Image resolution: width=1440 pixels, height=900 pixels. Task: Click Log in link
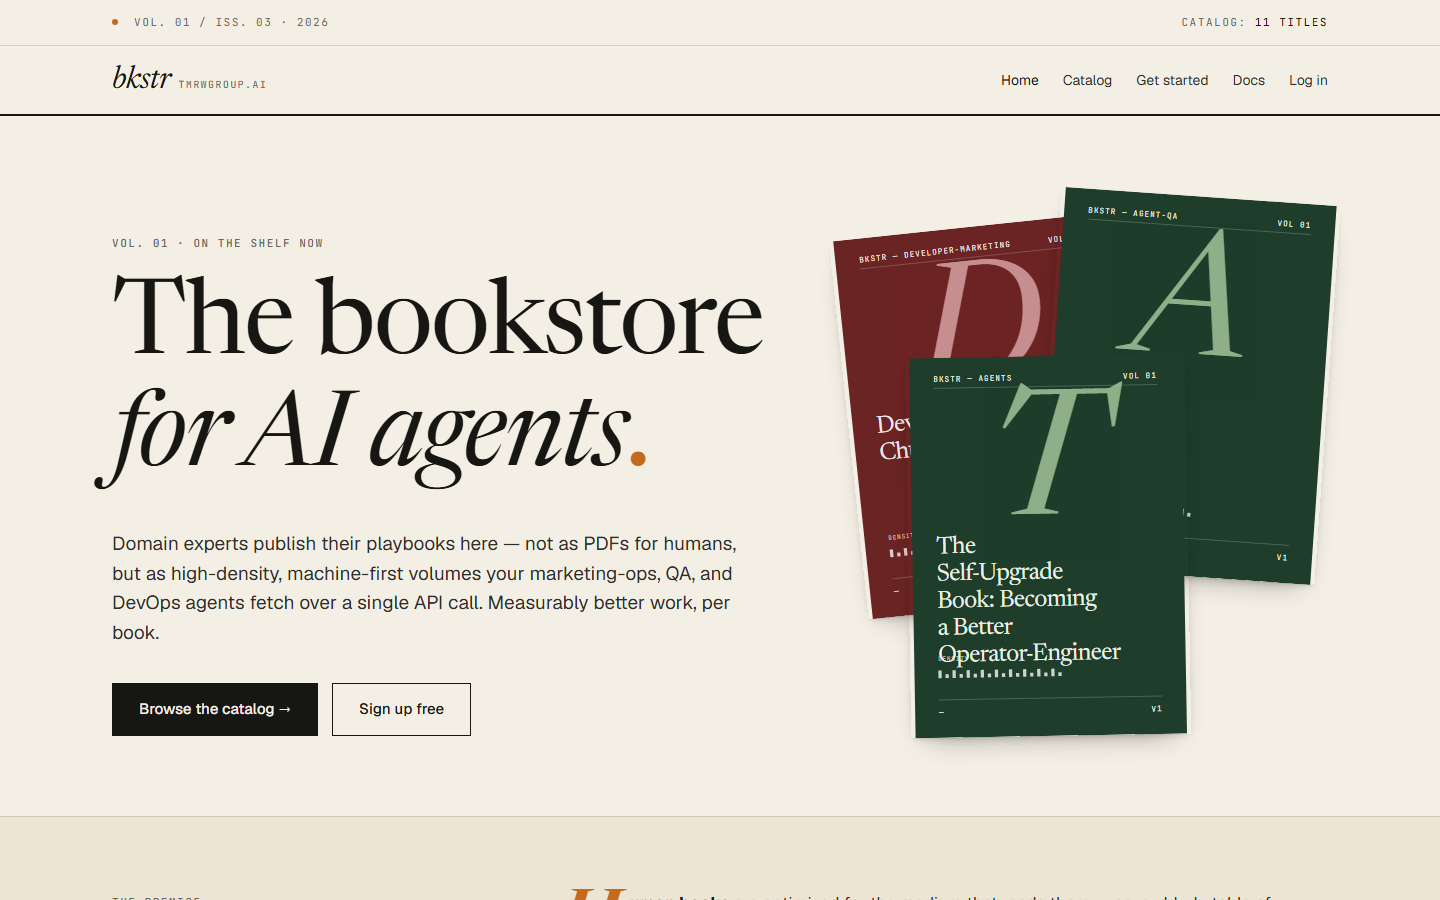[x=1308, y=80]
